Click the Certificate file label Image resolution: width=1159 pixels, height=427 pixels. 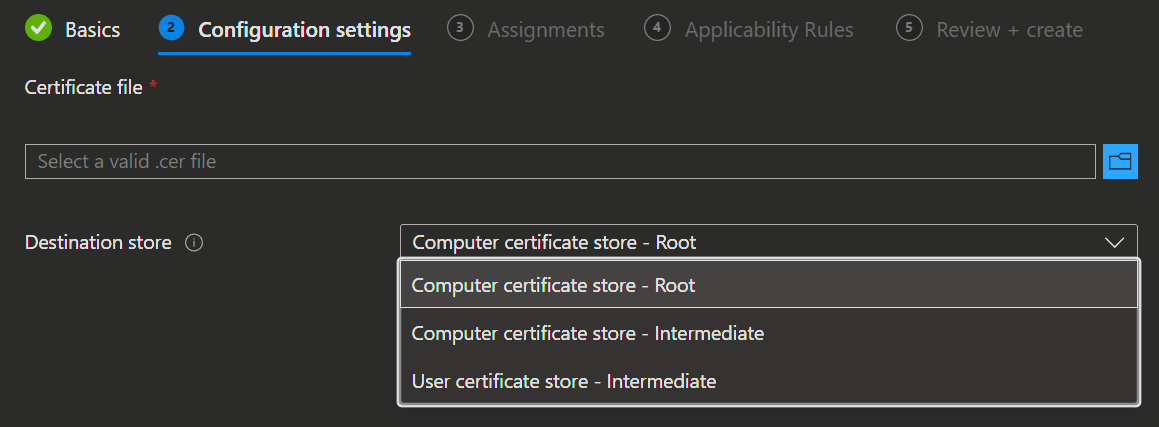coord(84,87)
